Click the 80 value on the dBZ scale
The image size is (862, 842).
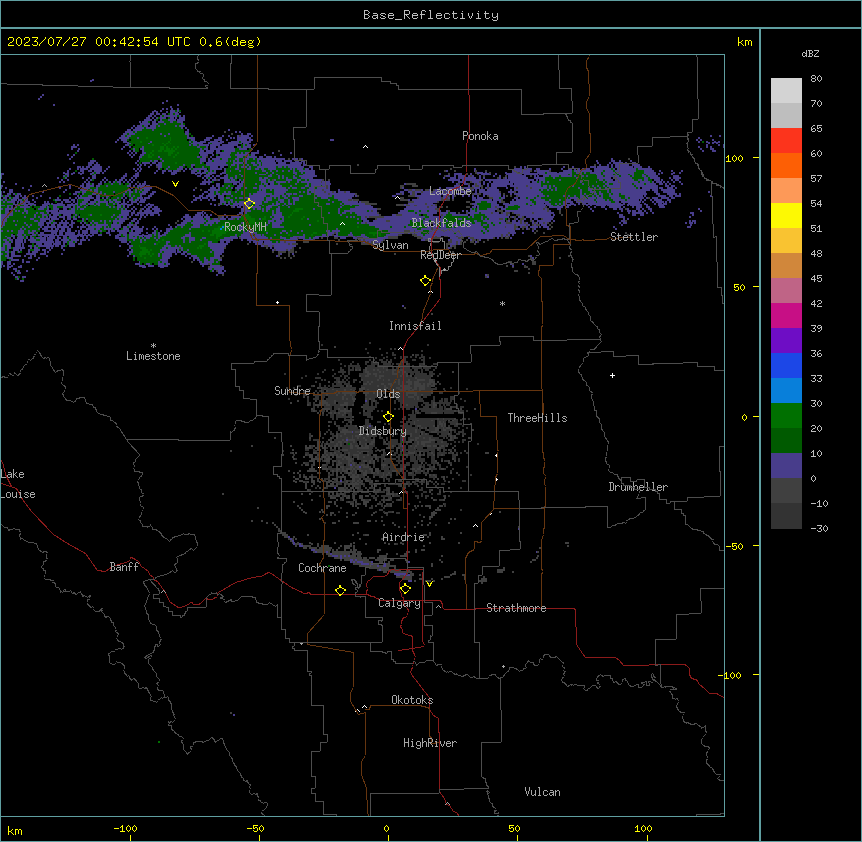coord(816,79)
